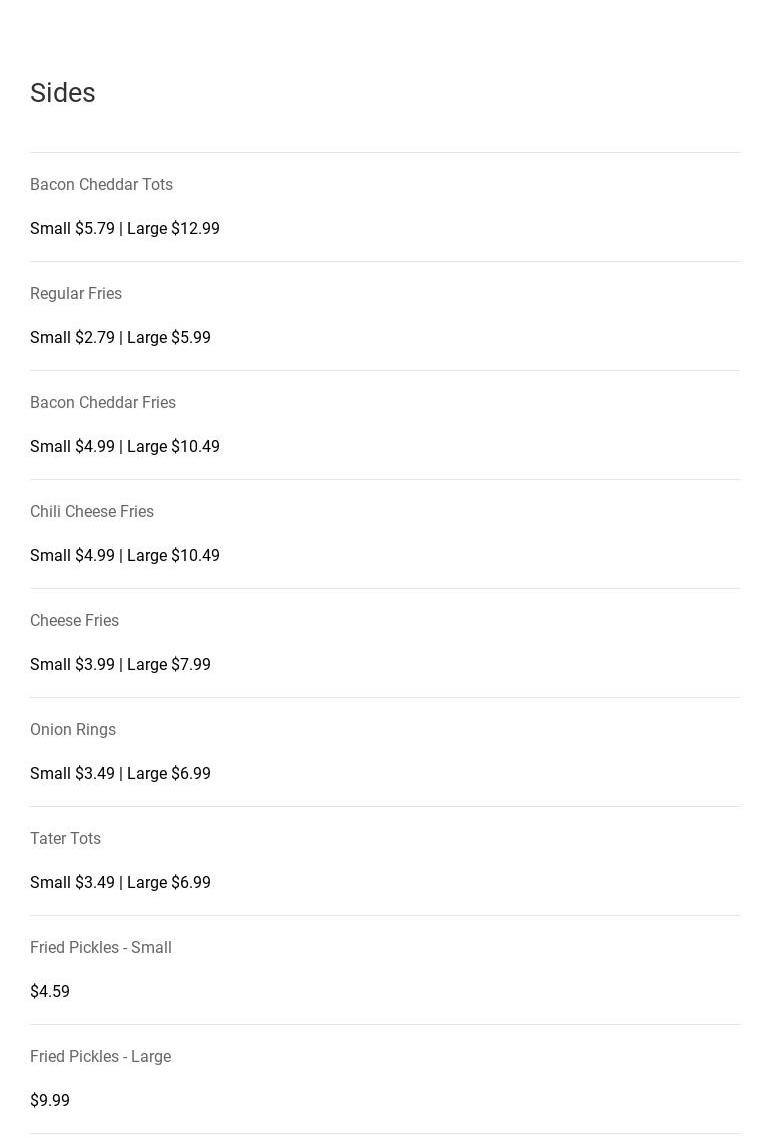Click Bacon Cheddar Tots price line
This screenshot has width=770, height=1146.
(124, 229)
